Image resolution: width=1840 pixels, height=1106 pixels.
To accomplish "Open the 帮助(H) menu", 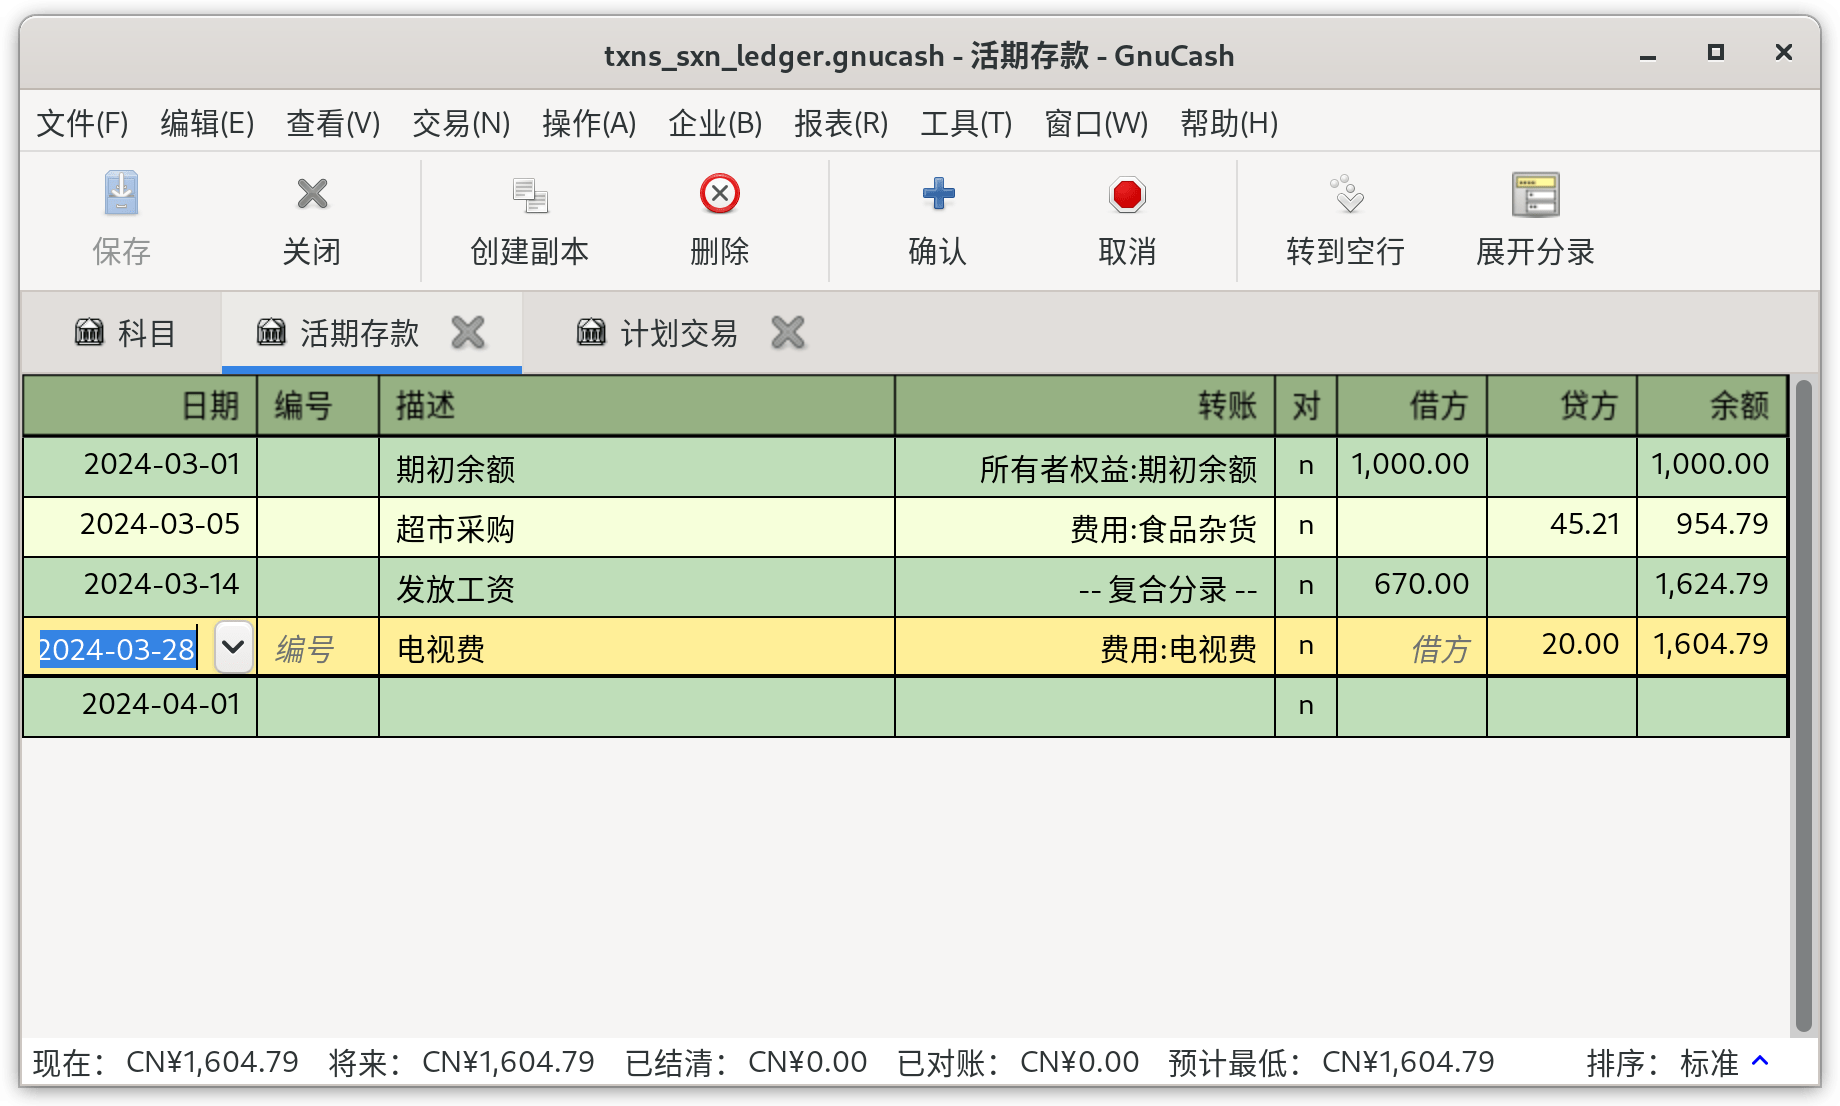I will [x=1229, y=123].
